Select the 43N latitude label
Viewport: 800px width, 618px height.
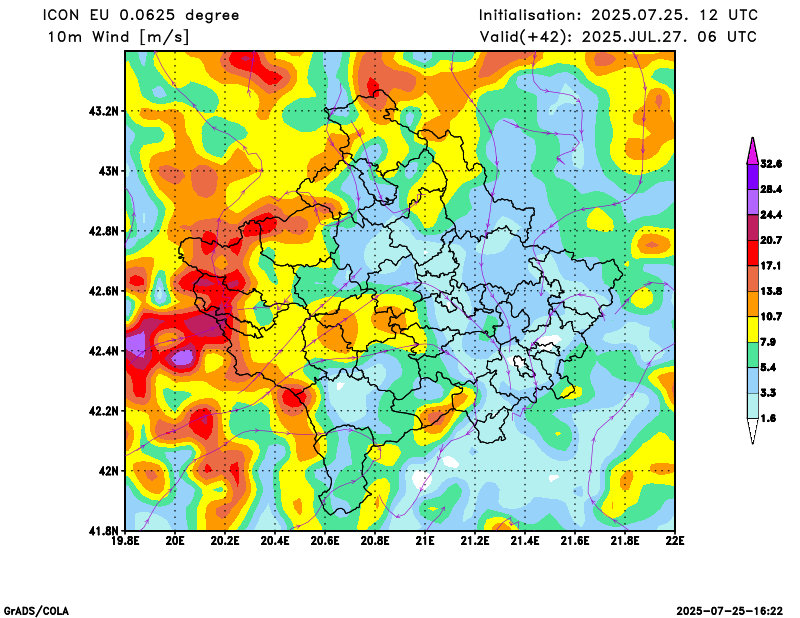(109, 170)
